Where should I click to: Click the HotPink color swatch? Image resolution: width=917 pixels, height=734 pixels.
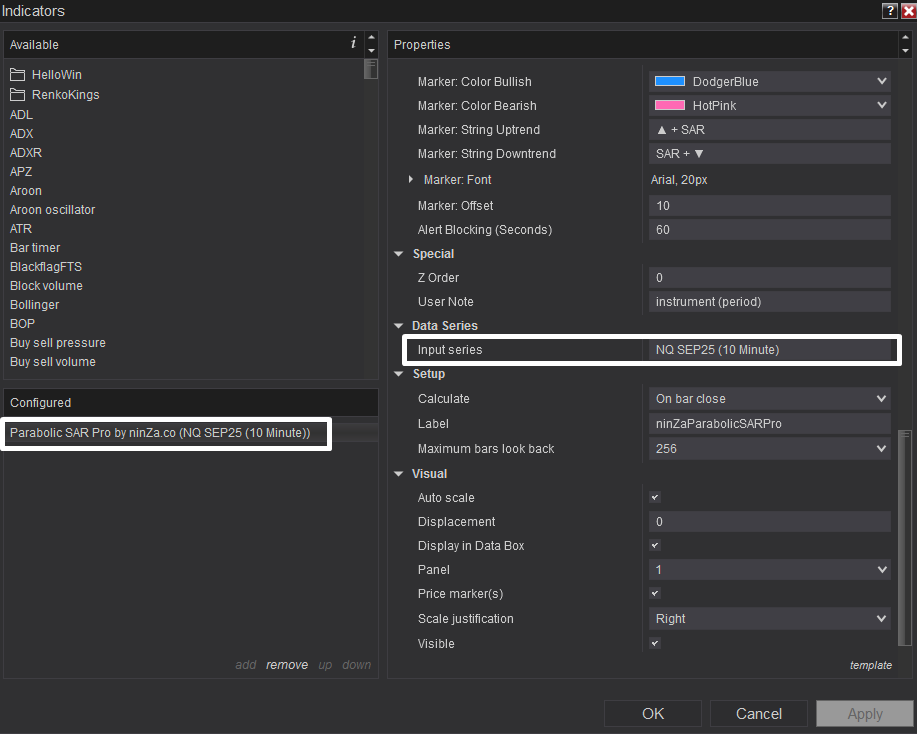pyautogui.click(x=670, y=105)
